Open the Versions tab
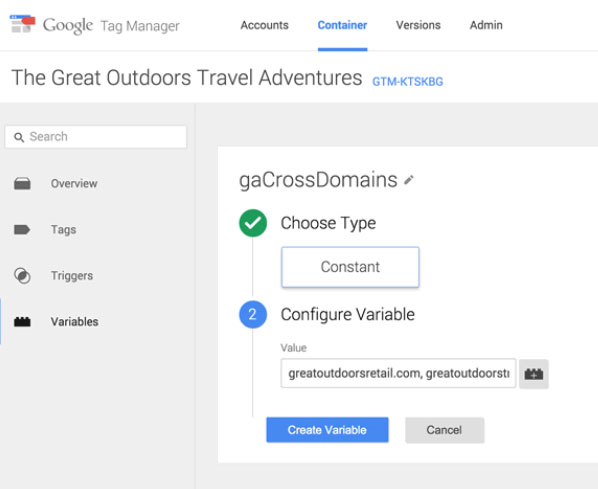This screenshot has width=598, height=489. (x=418, y=25)
